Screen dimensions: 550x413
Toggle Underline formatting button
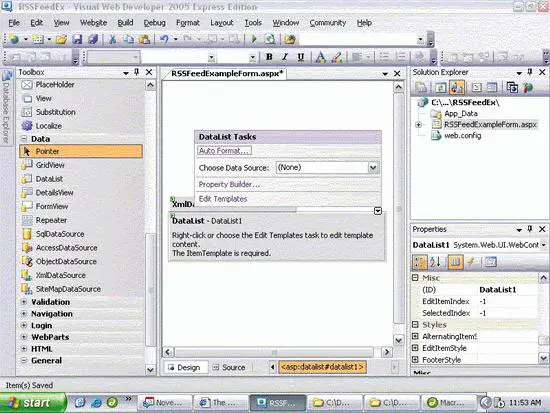[x=301, y=57]
